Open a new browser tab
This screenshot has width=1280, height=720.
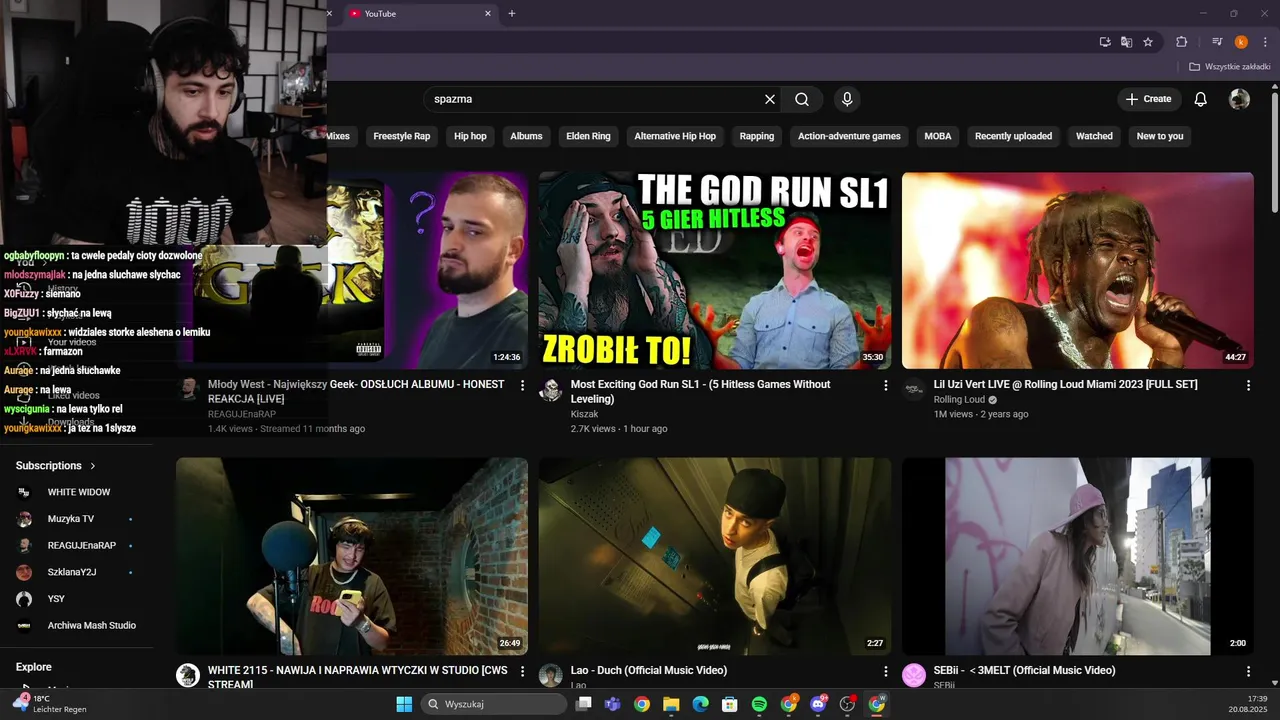point(512,14)
